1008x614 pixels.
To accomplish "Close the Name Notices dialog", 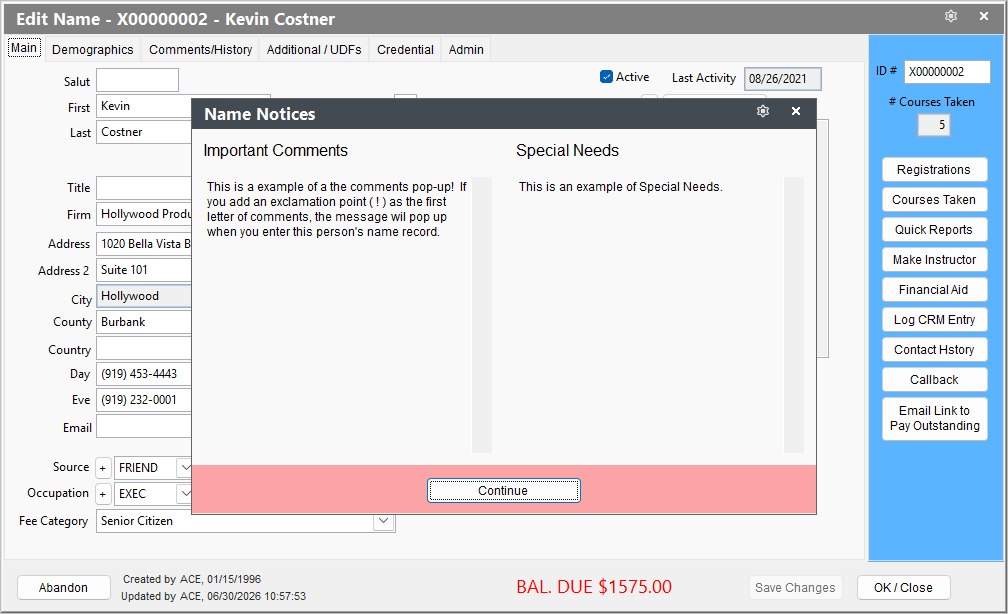I will pos(796,111).
